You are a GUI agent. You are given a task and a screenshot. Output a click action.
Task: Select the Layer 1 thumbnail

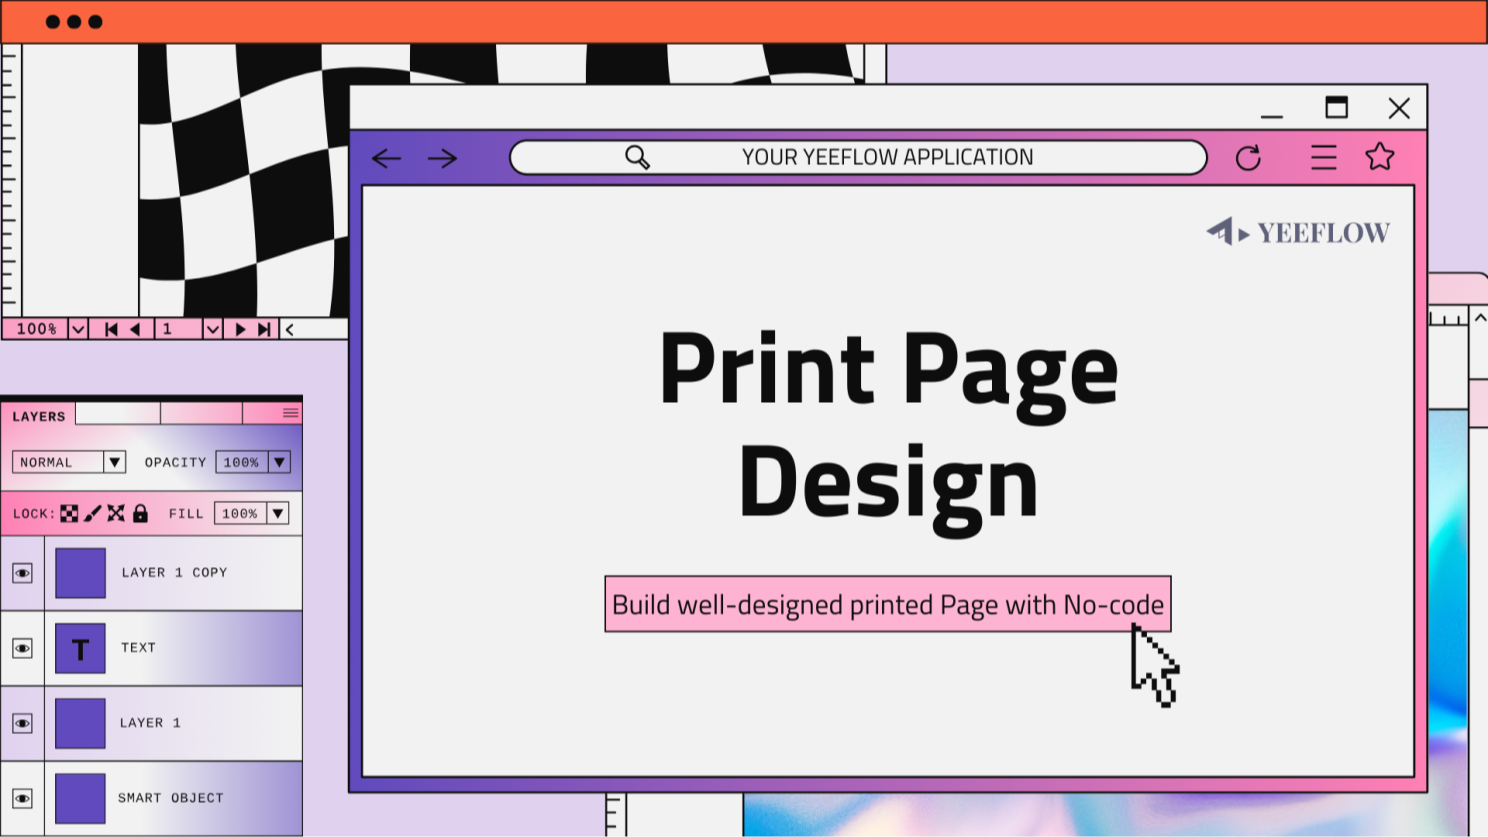point(80,723)
